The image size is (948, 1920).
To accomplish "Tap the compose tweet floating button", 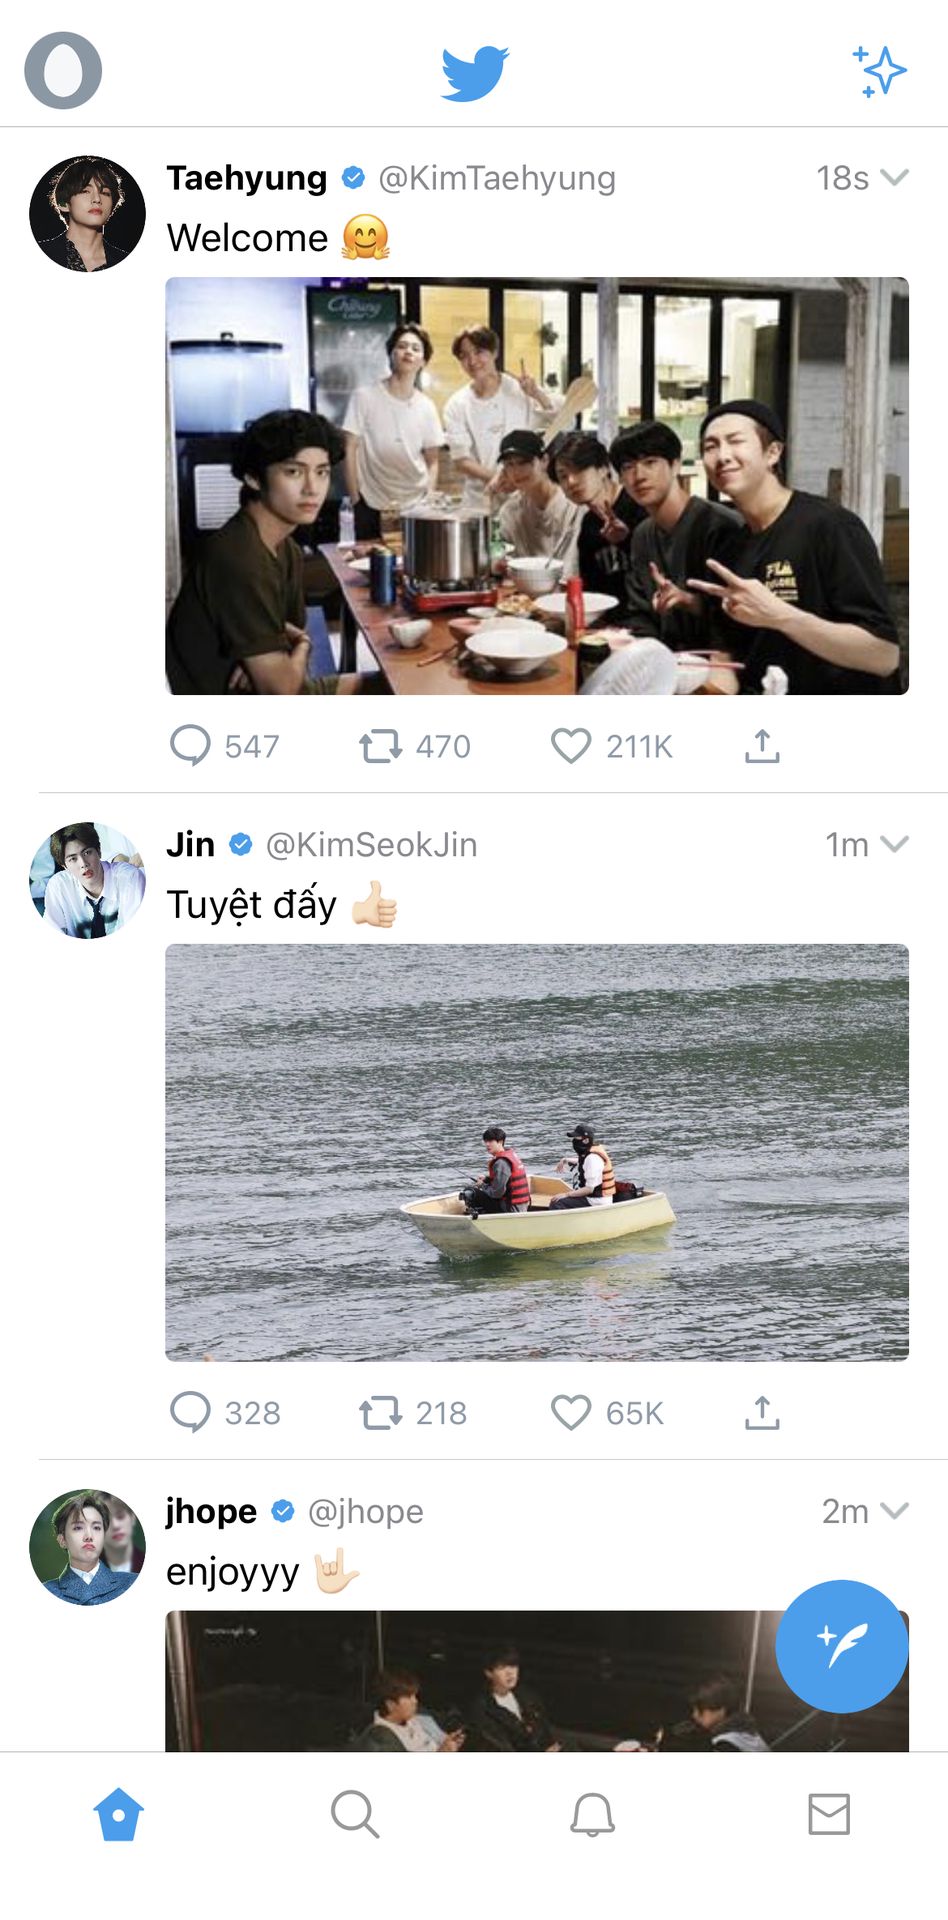I will (842, 1645).
